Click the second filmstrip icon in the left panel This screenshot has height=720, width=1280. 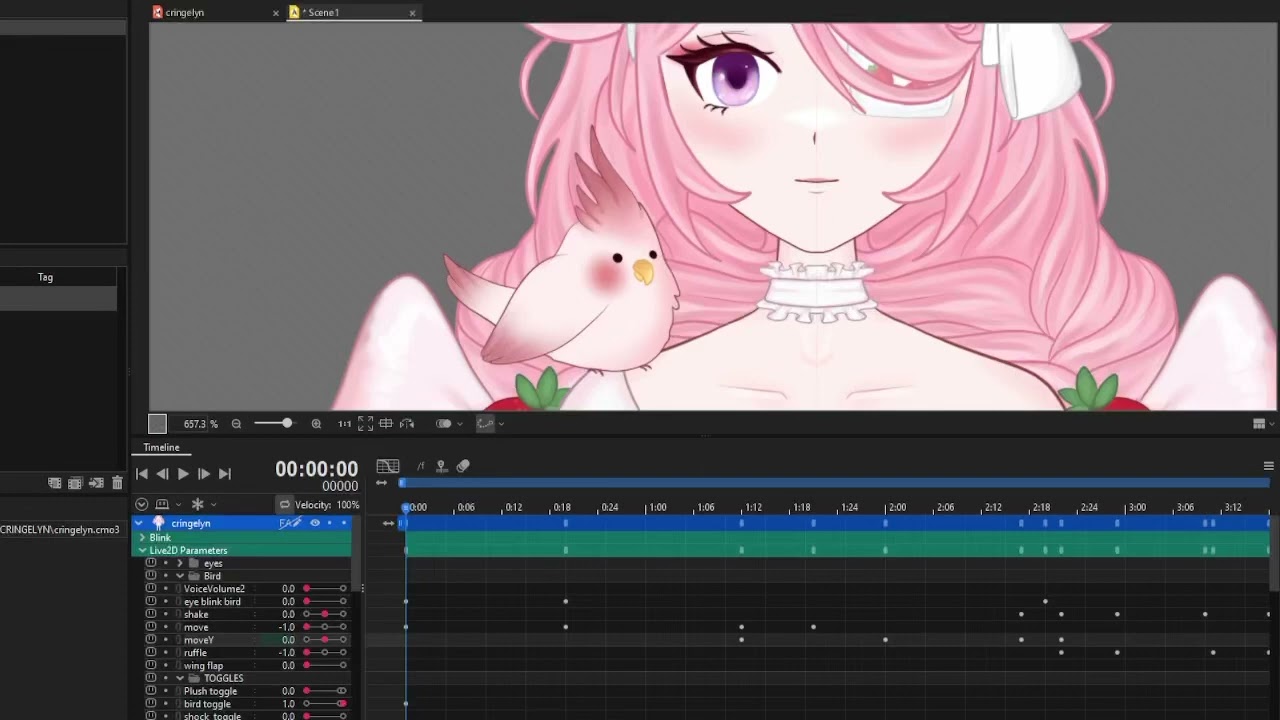(75, 483)
